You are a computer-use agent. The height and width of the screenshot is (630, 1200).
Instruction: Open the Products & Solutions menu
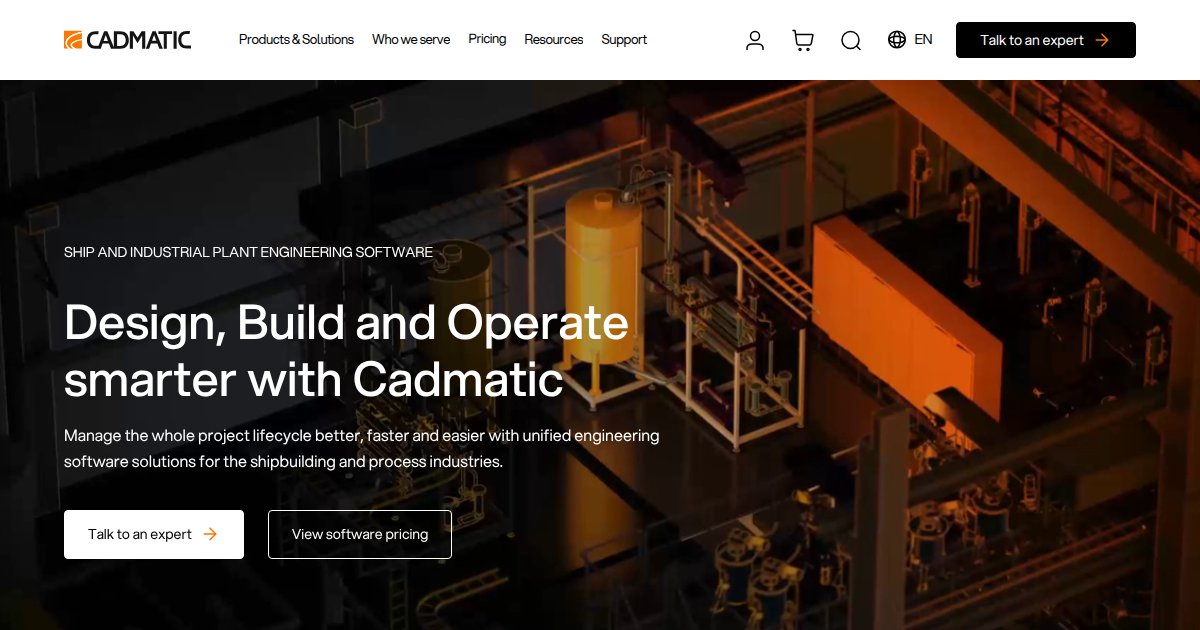tap(296, 39)
